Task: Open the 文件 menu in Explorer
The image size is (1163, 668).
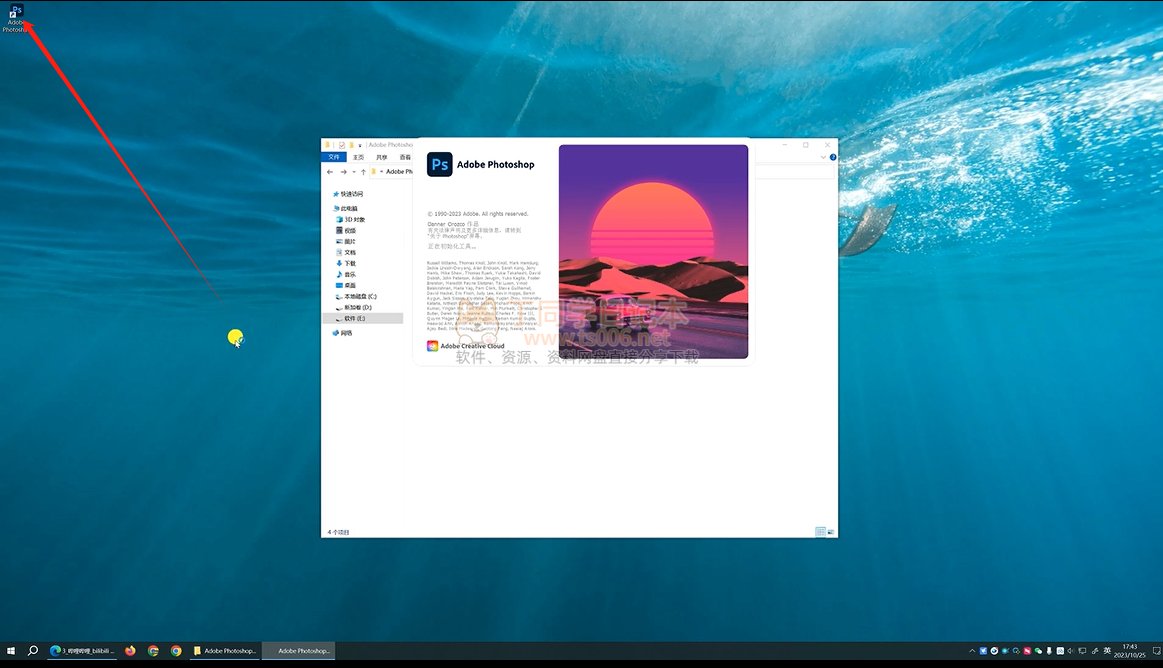Action: click(335, 157)
